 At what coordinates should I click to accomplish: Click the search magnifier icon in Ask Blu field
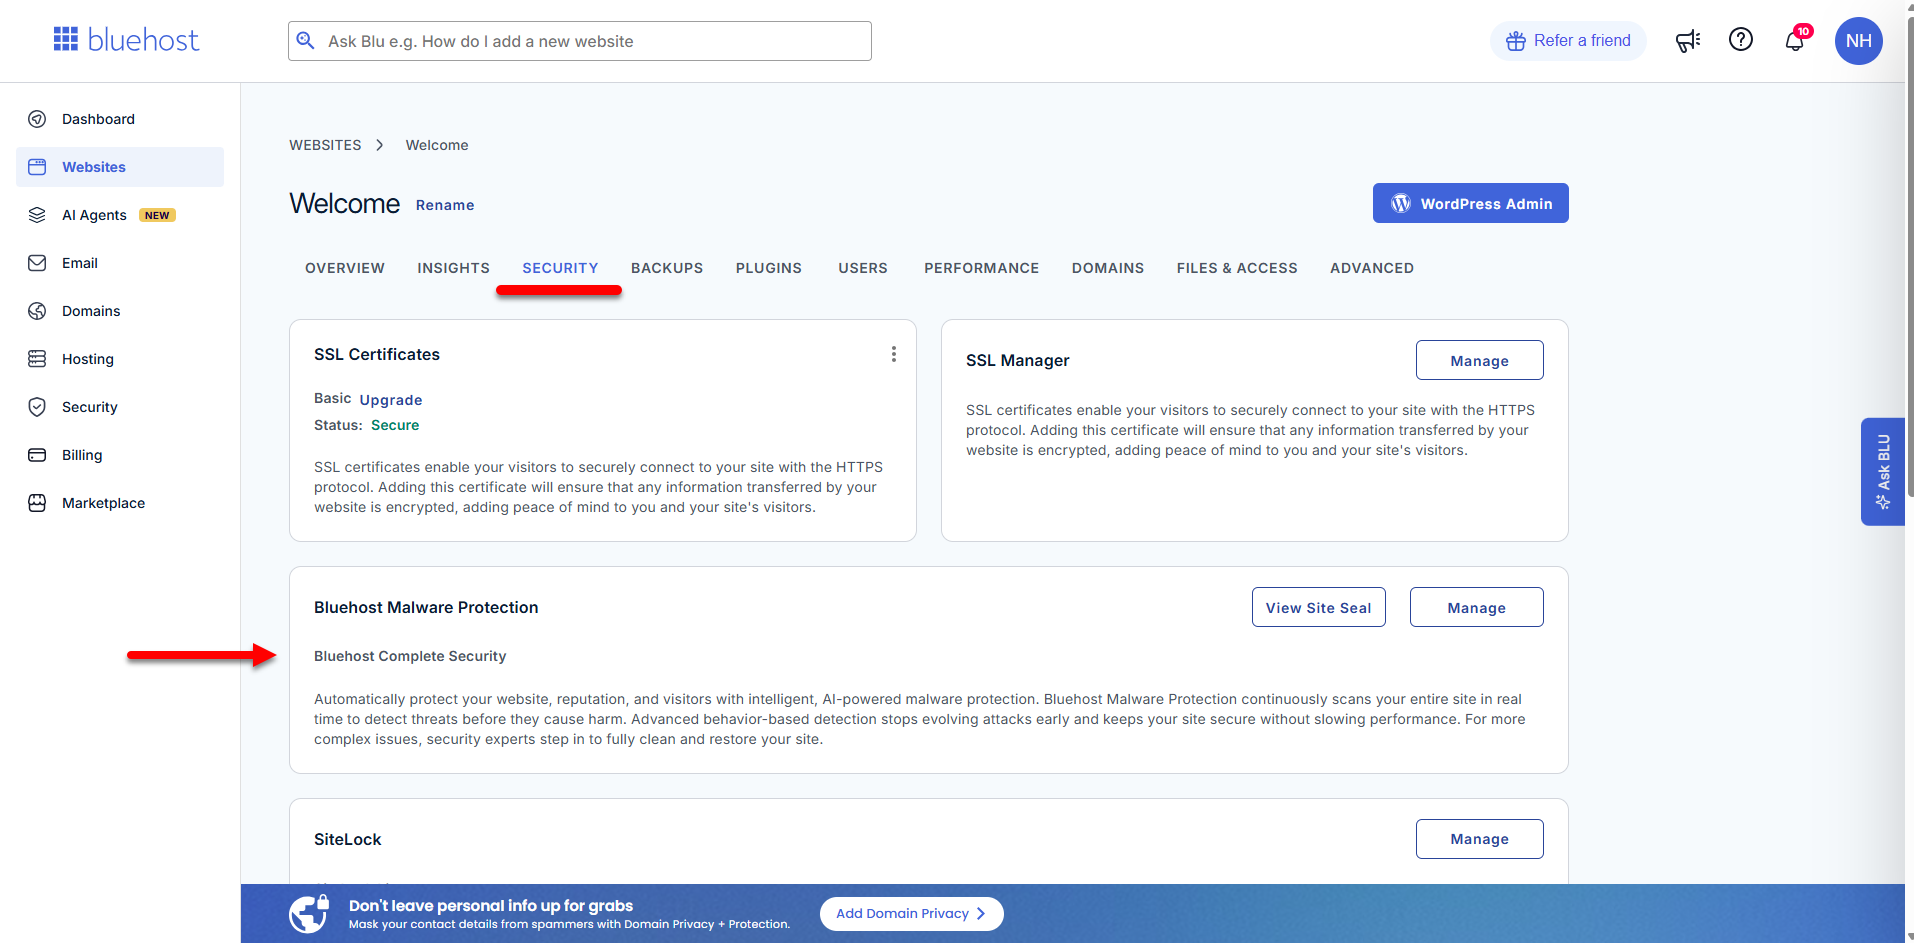click(306, 41)
